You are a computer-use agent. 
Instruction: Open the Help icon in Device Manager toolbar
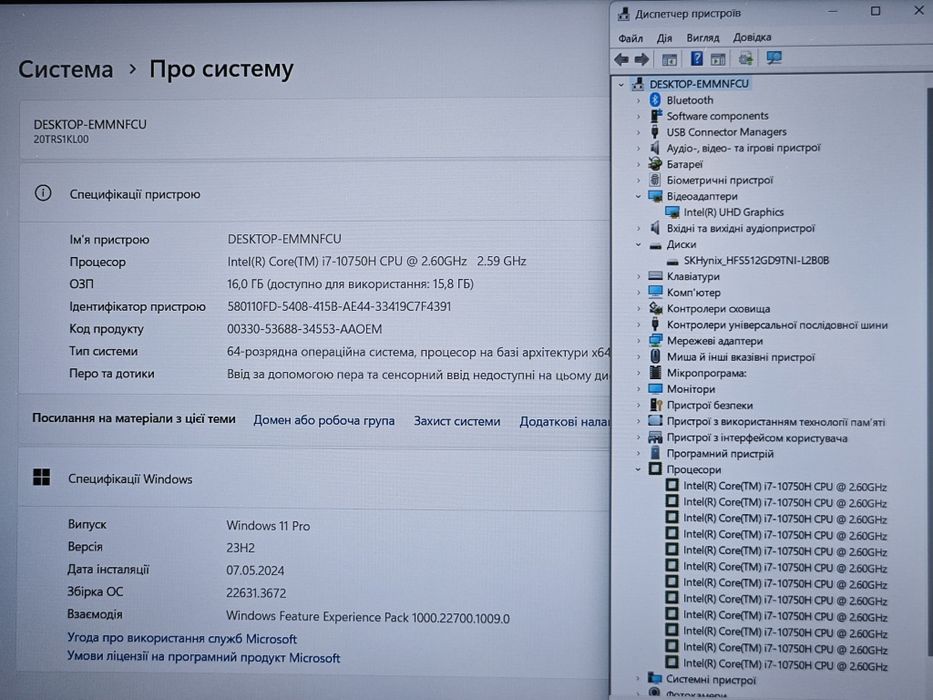(696, 58)
